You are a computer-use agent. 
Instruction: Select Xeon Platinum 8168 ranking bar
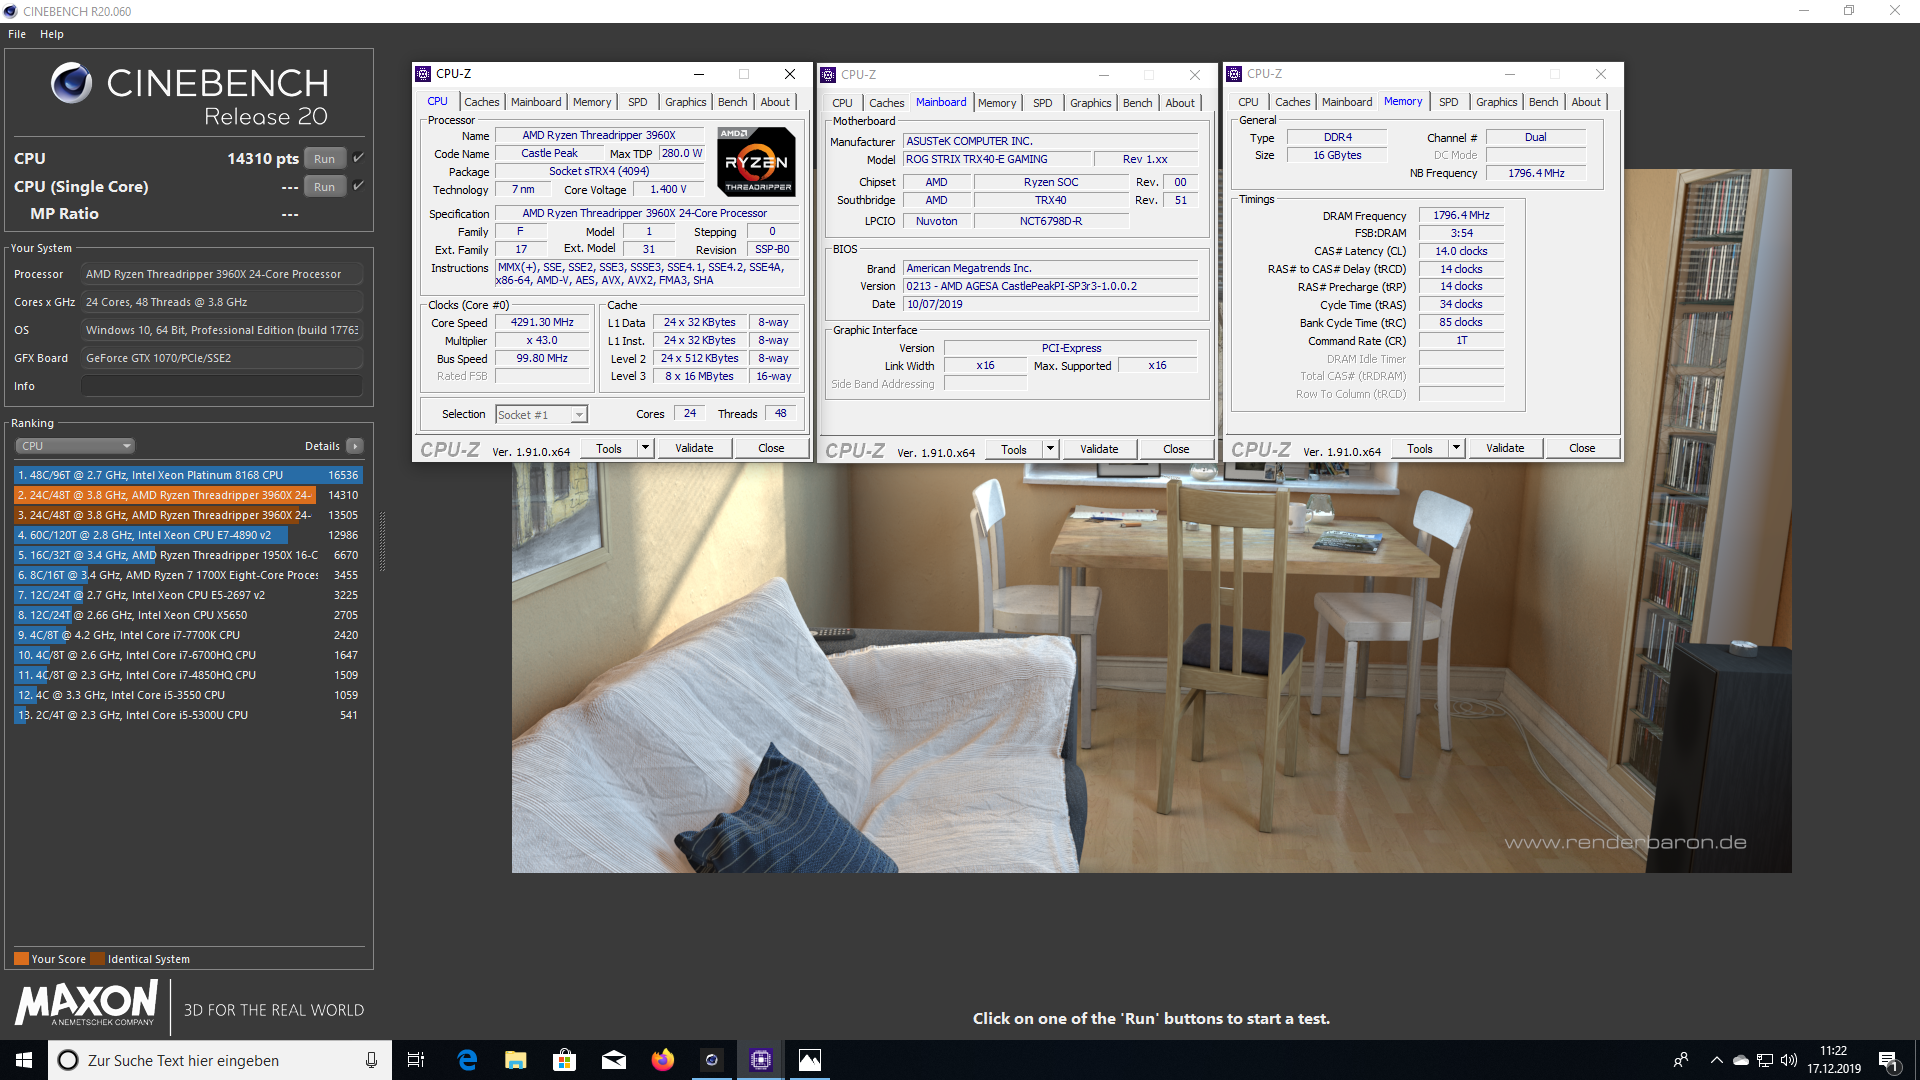pos(188,475)
